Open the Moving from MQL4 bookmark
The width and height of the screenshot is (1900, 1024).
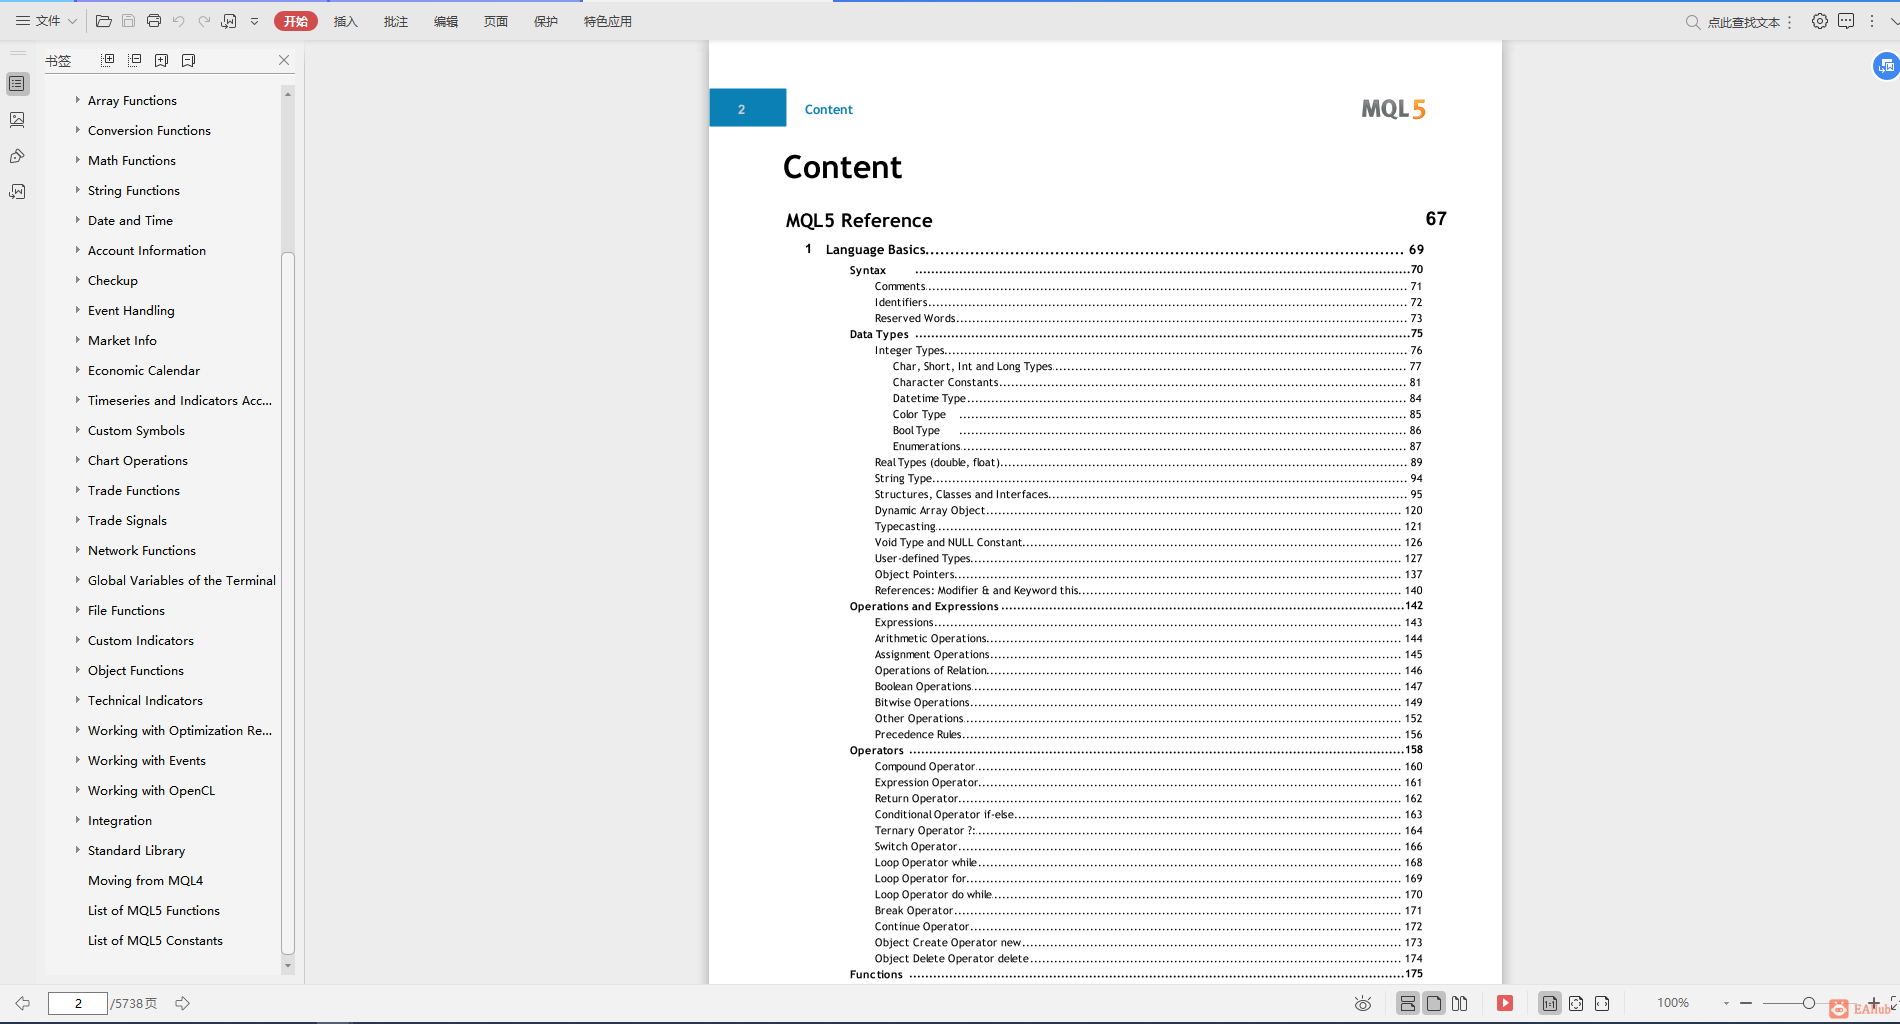point(145,881)
